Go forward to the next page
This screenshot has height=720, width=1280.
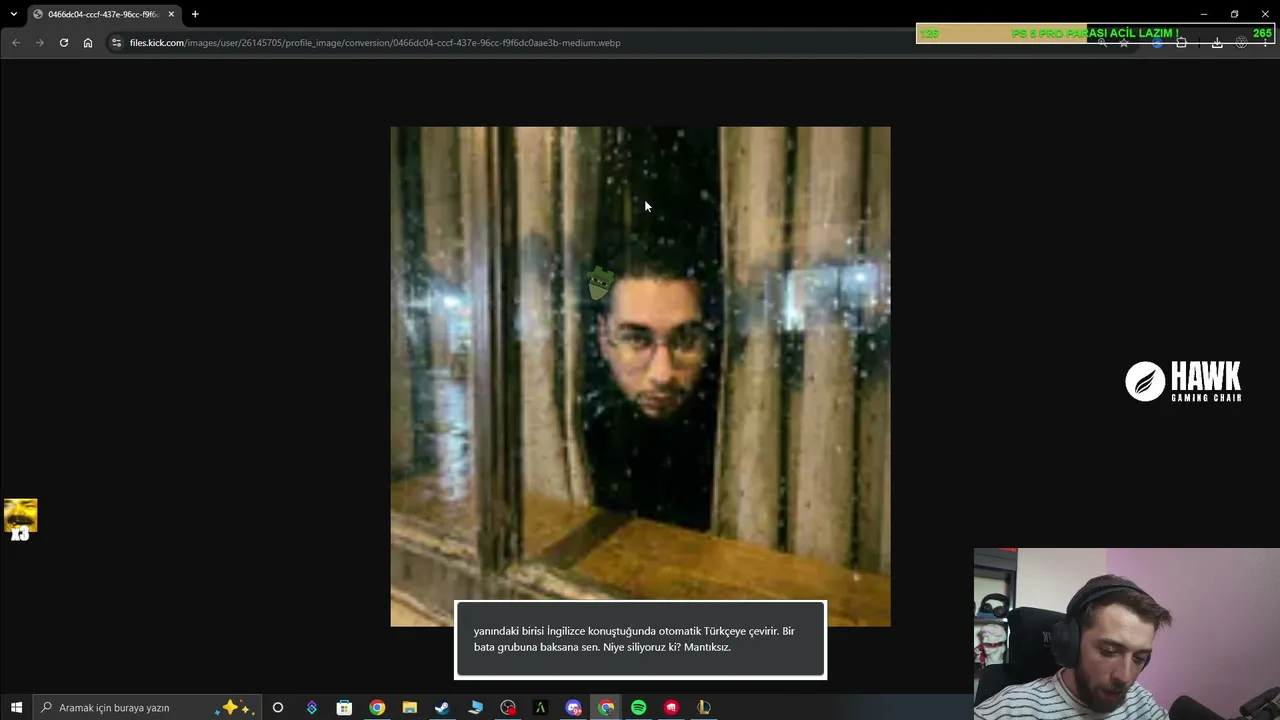[40, 43]
